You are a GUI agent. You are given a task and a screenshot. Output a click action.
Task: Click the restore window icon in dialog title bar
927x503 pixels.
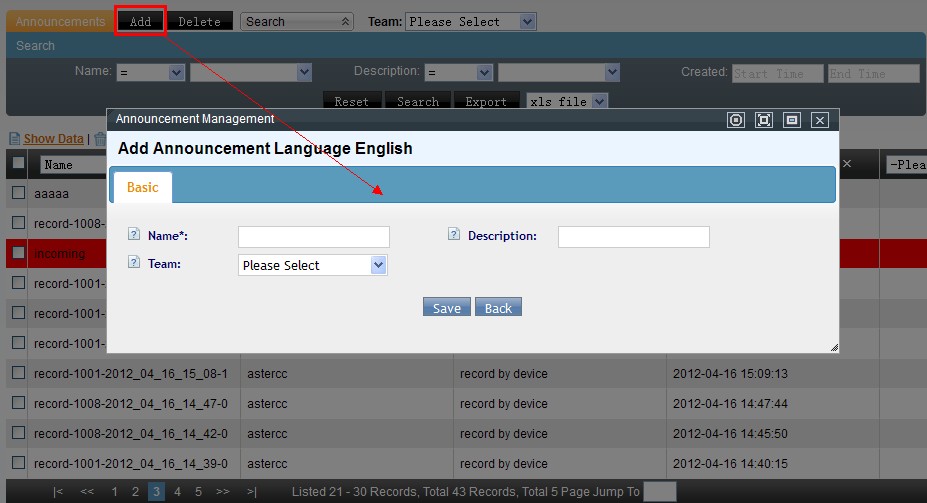(x=792, y=120)
